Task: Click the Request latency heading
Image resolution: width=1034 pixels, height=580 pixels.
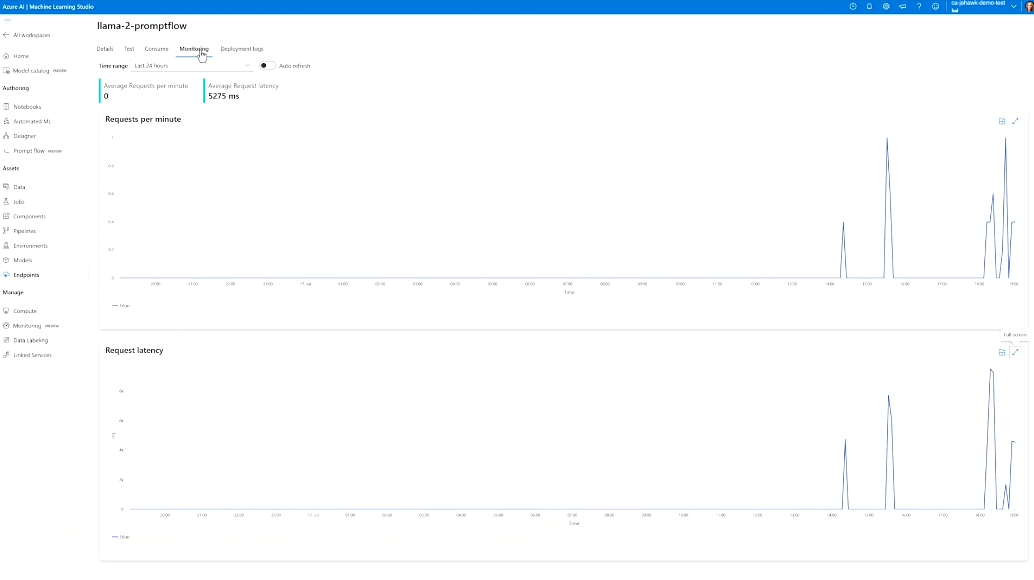Action: coord(135,350)
